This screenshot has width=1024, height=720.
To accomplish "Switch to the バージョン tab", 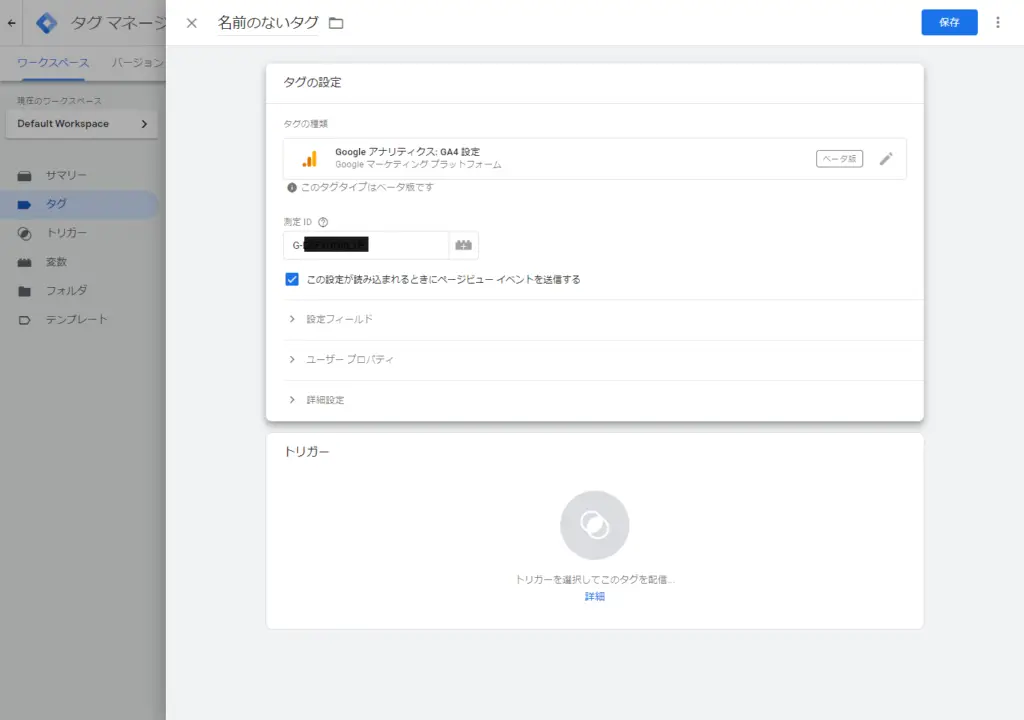I will (137, 63).
